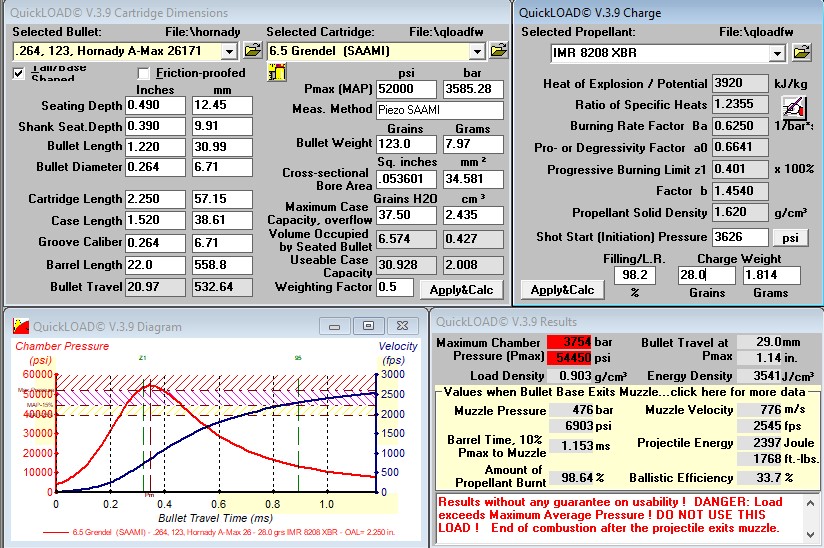824x548 pixels.
Task: Maximize the Diagram window
Action: click(368, 326)
